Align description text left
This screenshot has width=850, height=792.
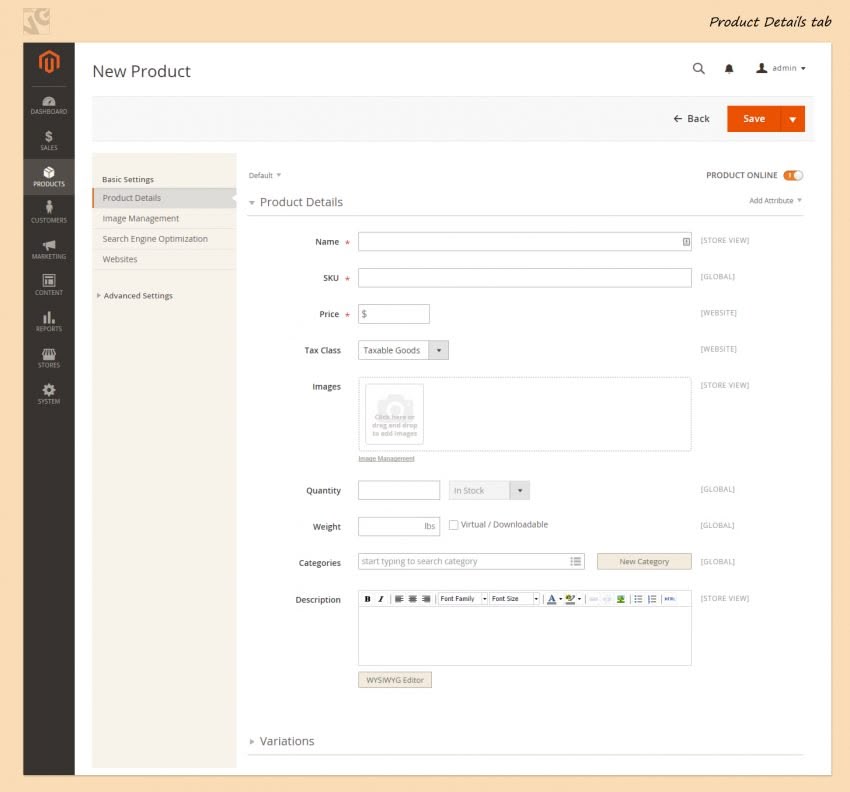pos(399,599)
